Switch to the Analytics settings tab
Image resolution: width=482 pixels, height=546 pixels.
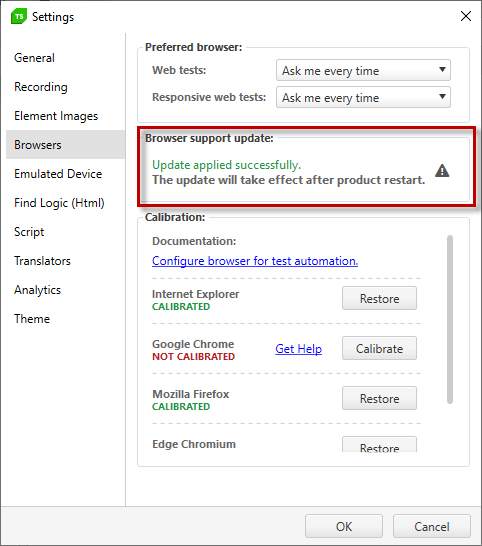tap(37, 290)
